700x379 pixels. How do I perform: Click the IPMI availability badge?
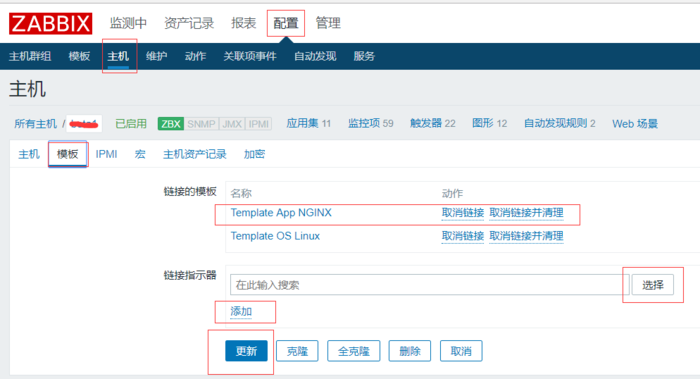(x=259, y=124)
